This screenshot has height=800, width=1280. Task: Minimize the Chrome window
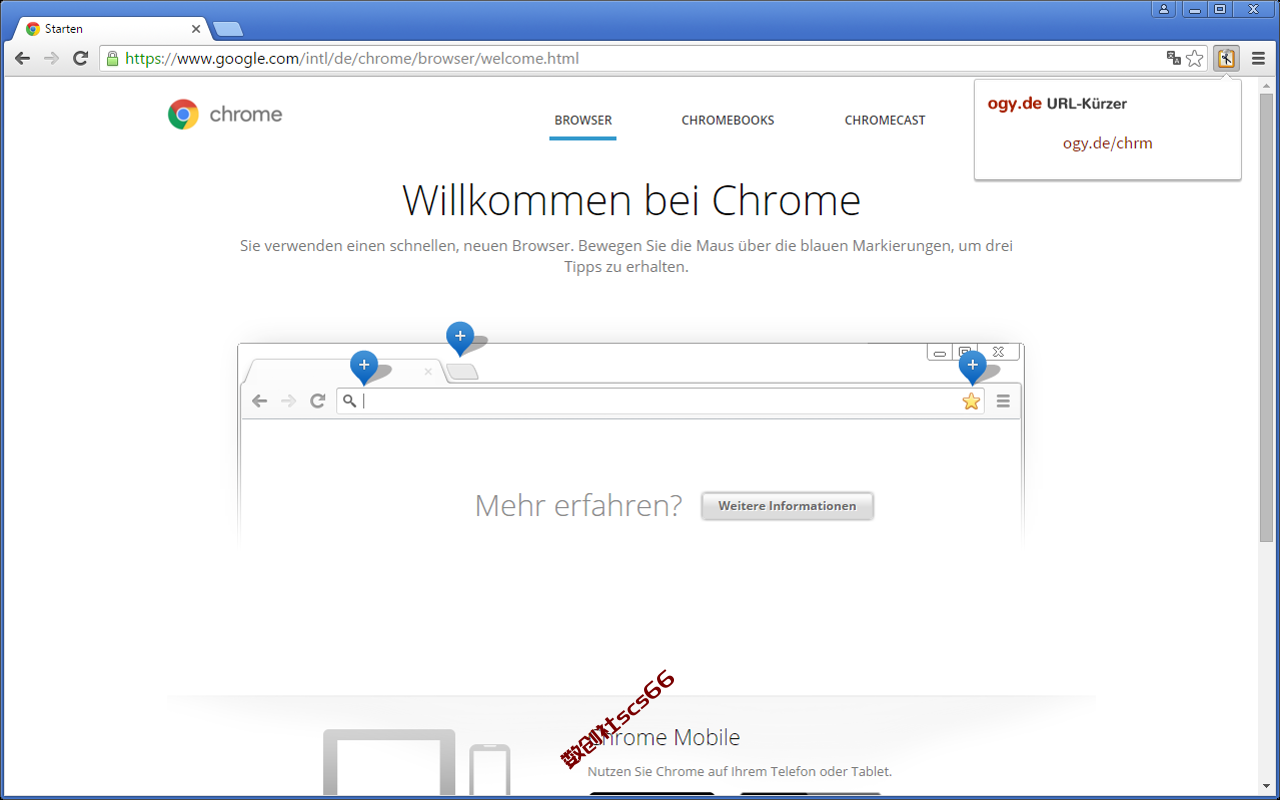click(x=1194, y=9)
